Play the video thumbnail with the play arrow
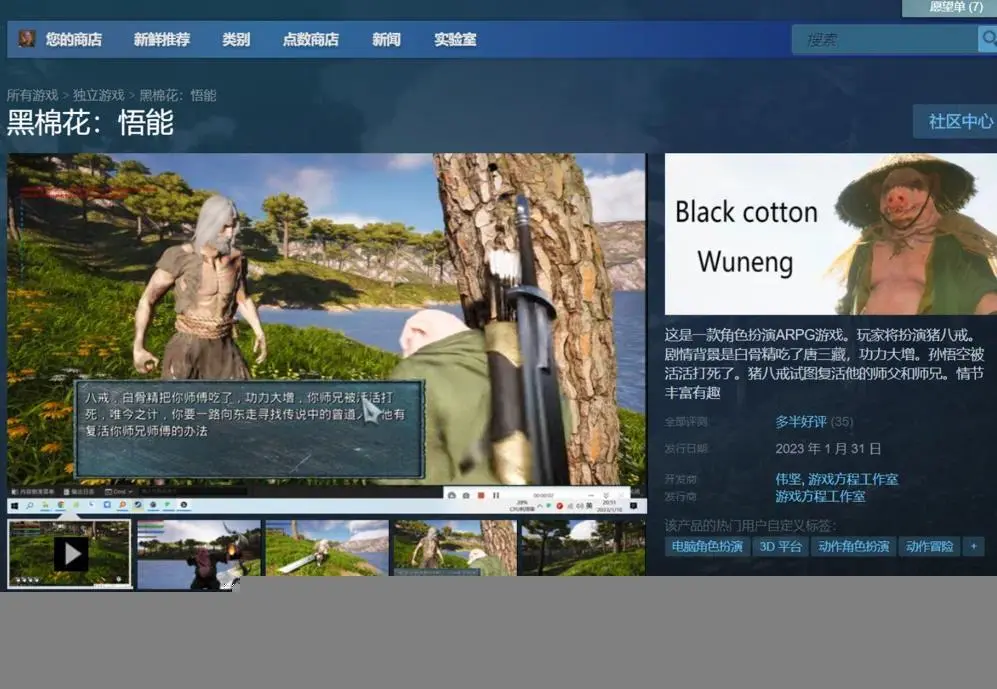 click(69, 554)
